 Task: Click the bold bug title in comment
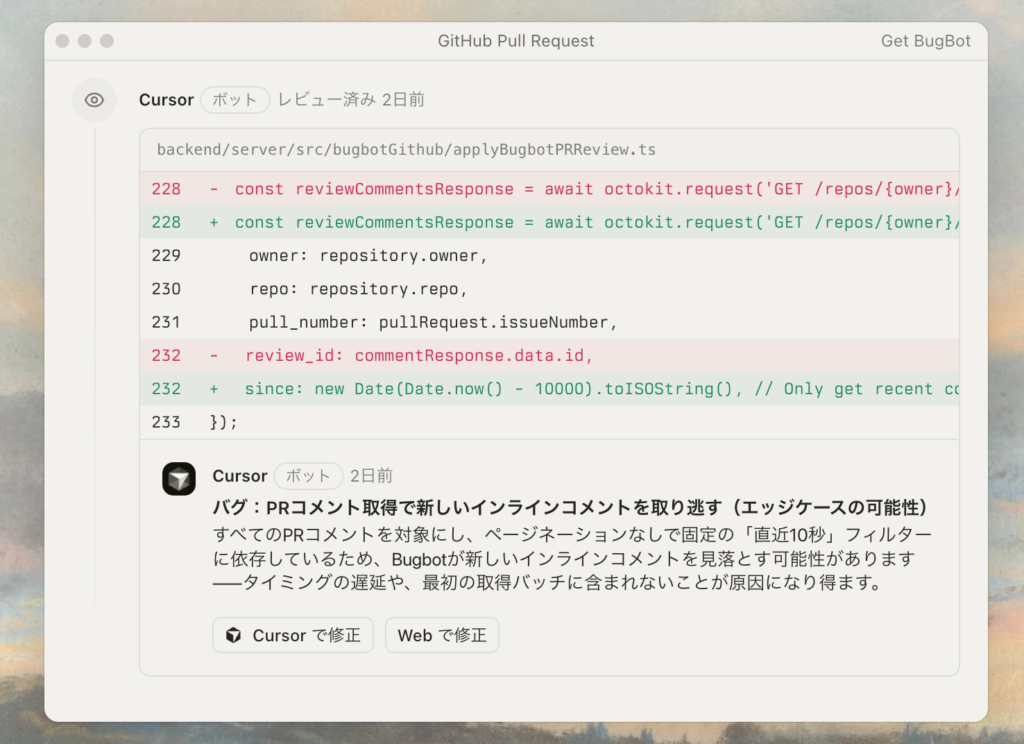(x=571, y=507)
